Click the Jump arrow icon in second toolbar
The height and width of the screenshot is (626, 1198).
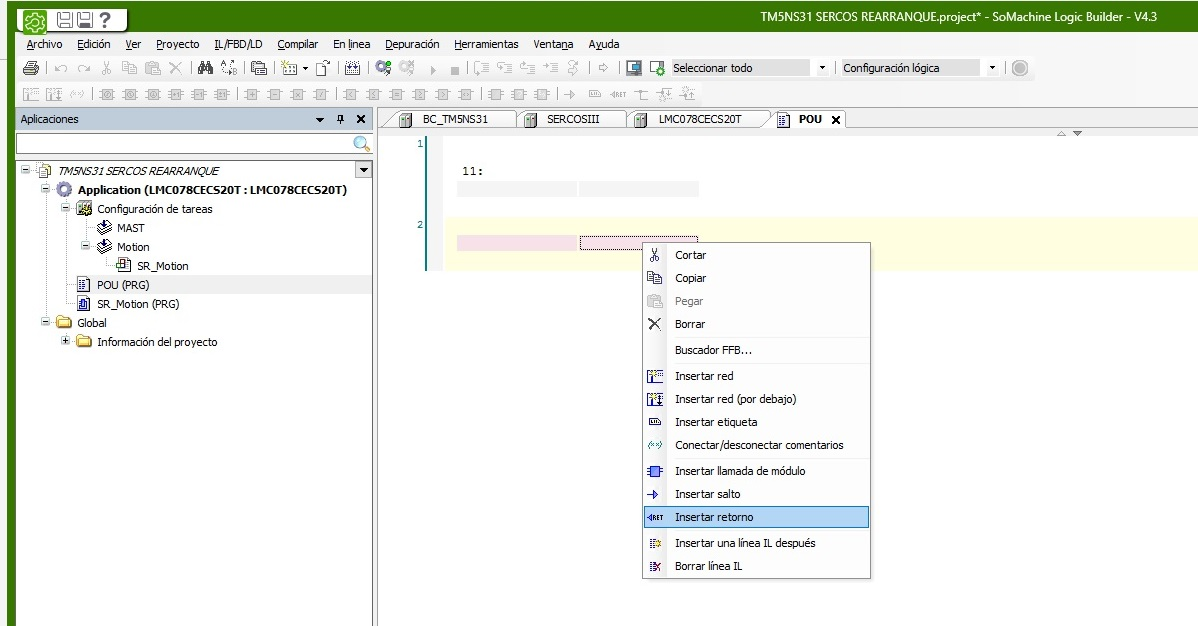pyautogui.click(x=570, y=95)
